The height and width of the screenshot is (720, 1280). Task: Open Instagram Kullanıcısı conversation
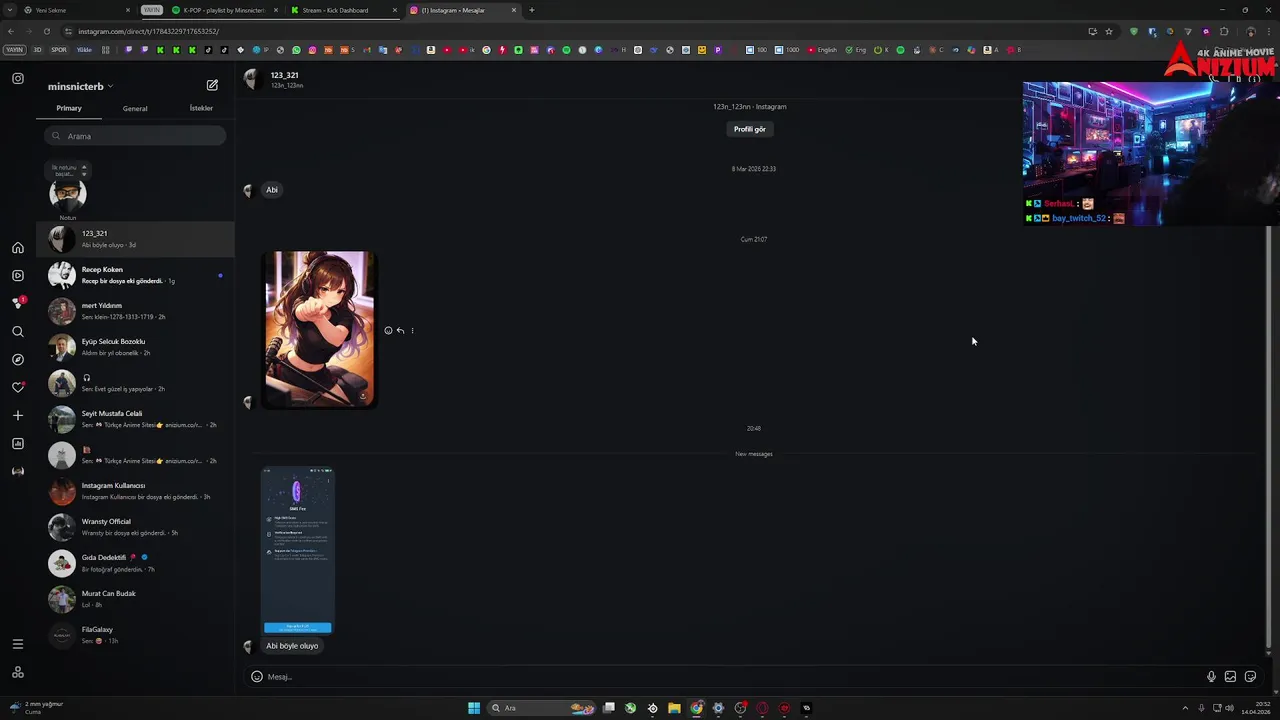coord(135,491)
